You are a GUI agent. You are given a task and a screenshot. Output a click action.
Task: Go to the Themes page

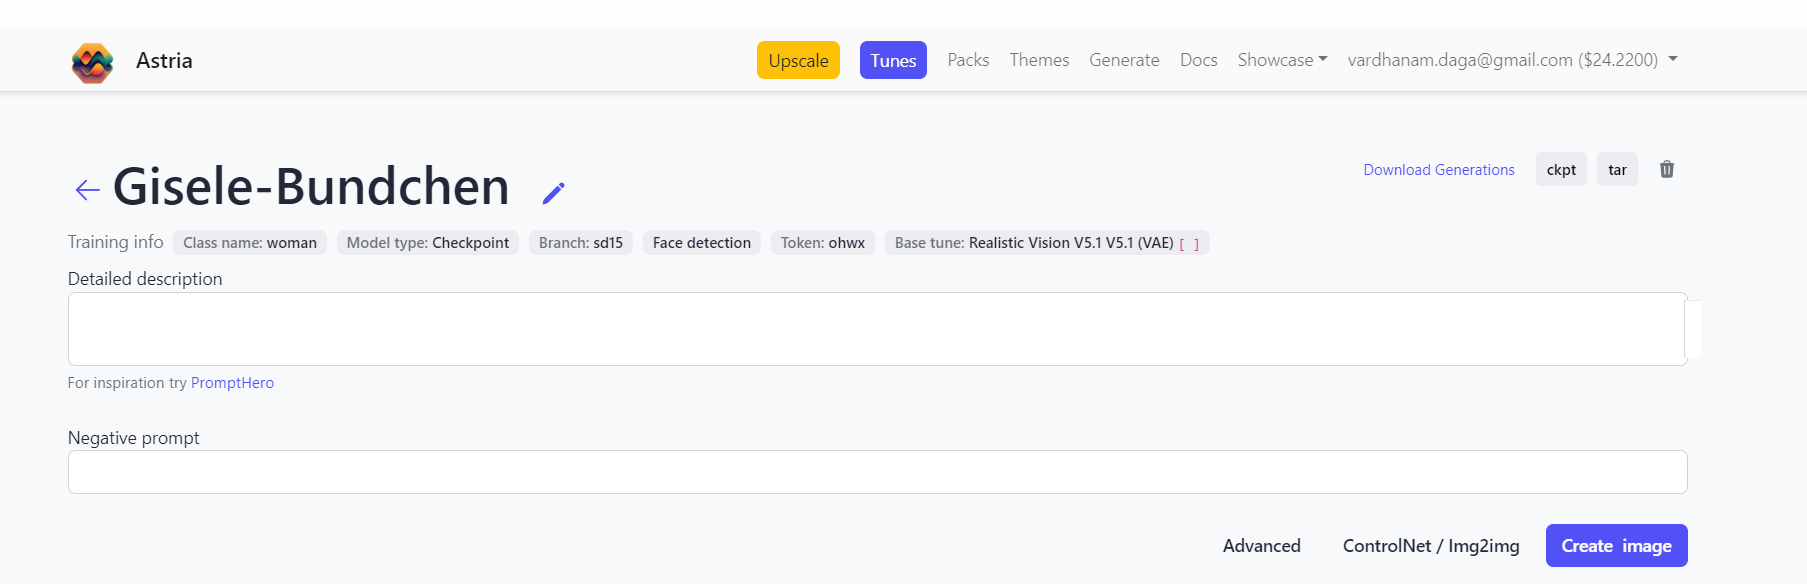click(1039, 60)
